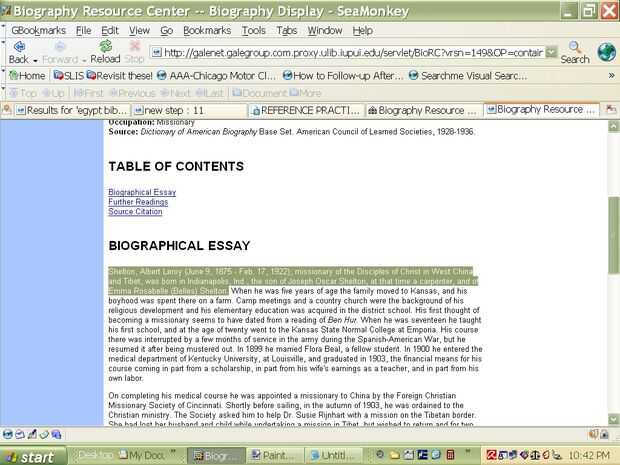Switch to the Paint taskbar window
The width and height of the screenshot is (620, 465).
click(x=274, y=456)
